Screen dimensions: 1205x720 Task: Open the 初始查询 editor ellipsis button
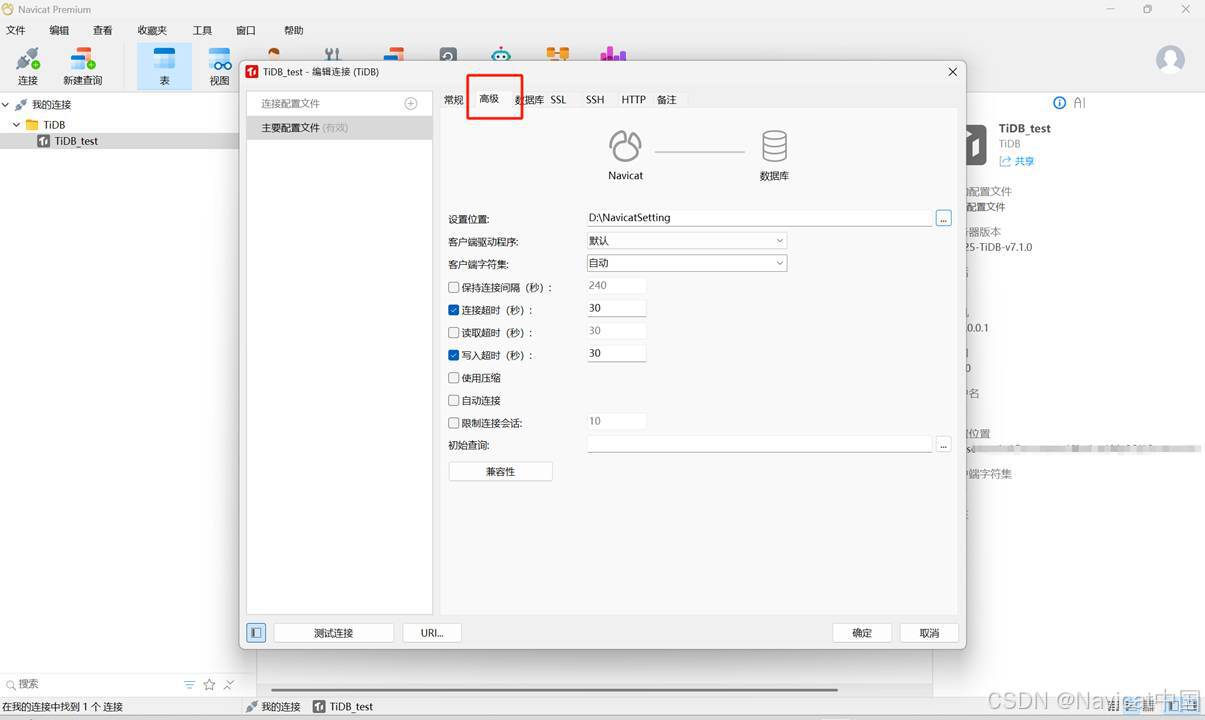(x=943, y=445)
